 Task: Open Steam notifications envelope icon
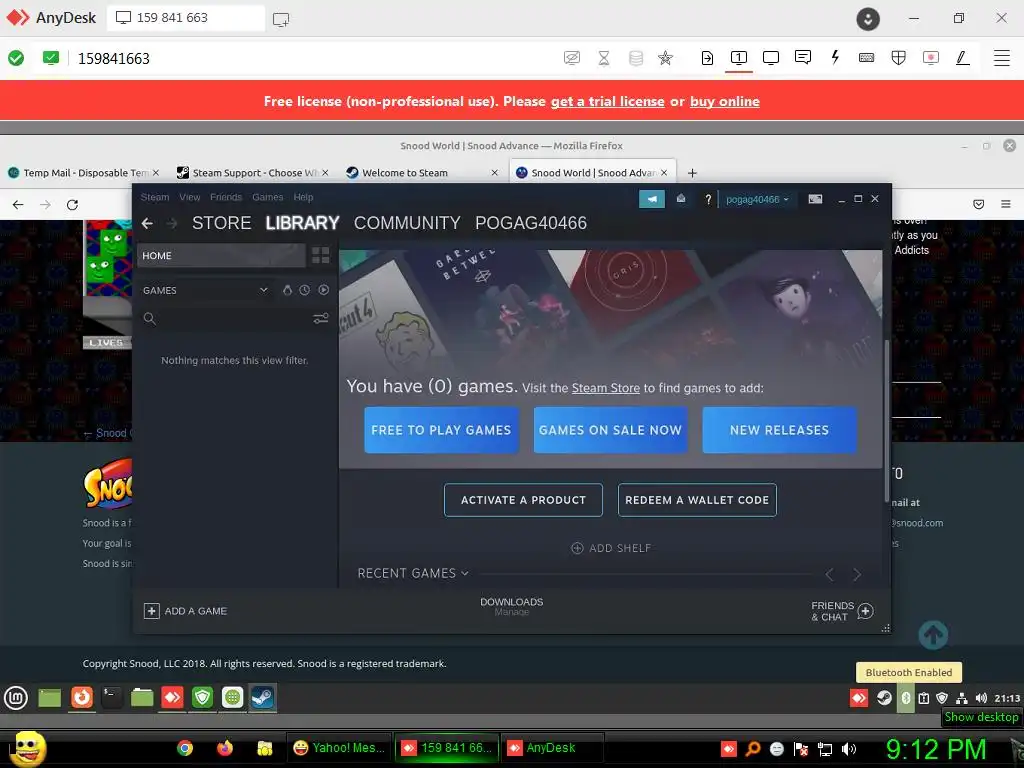680,199
